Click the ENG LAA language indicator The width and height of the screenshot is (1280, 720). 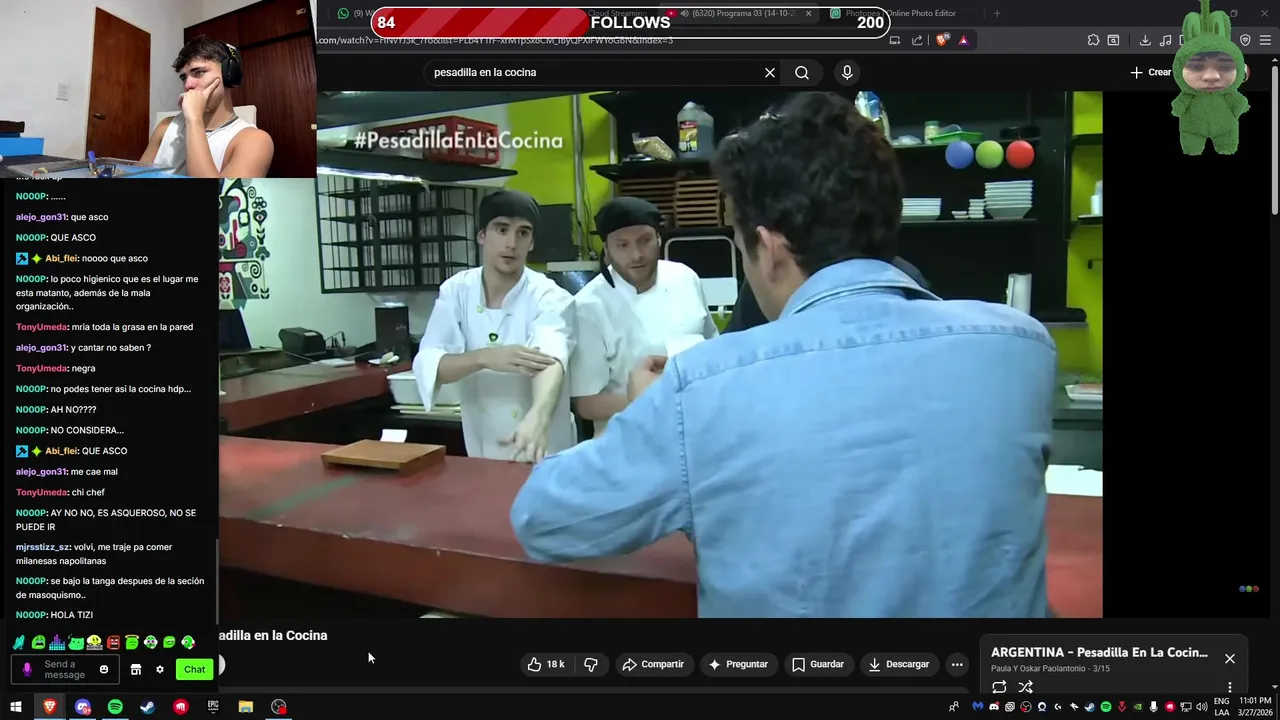[1221, 707]
